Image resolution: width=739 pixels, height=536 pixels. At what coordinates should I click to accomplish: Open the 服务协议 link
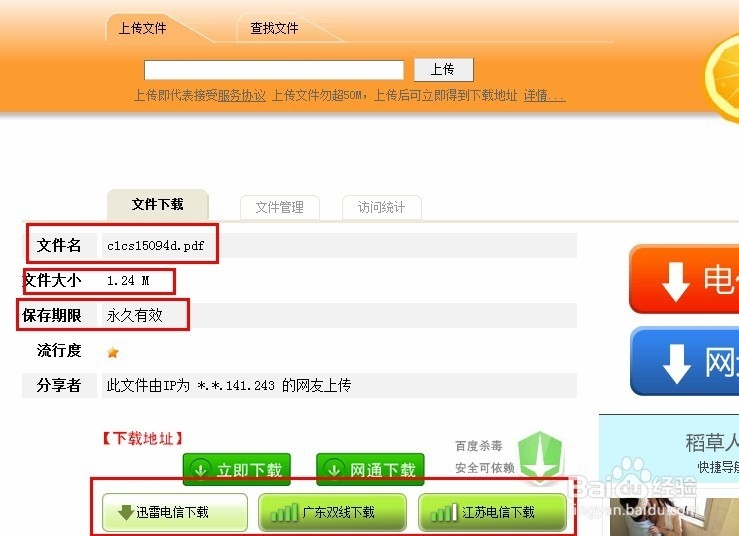pyautogui.click(x=242, y=96)
